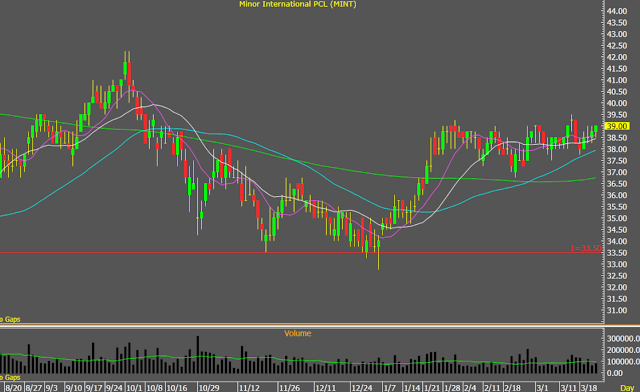Click the 300000.0 volume axis label

[623, 339]
